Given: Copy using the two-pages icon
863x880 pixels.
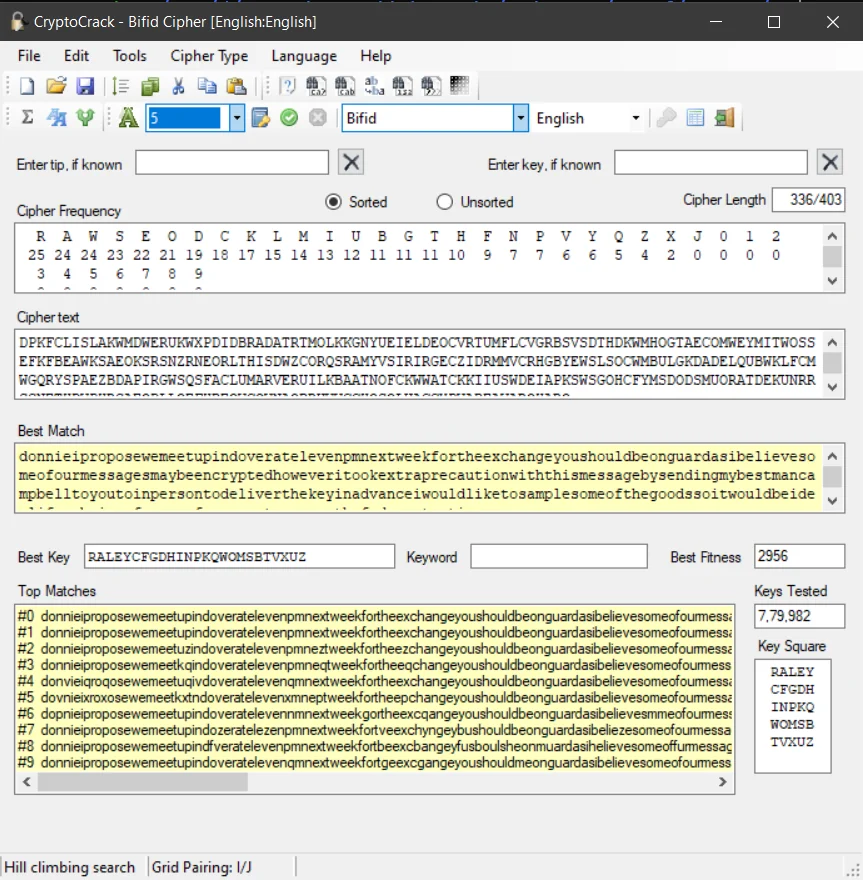Looking at the screenshot, I should [207, 86].
